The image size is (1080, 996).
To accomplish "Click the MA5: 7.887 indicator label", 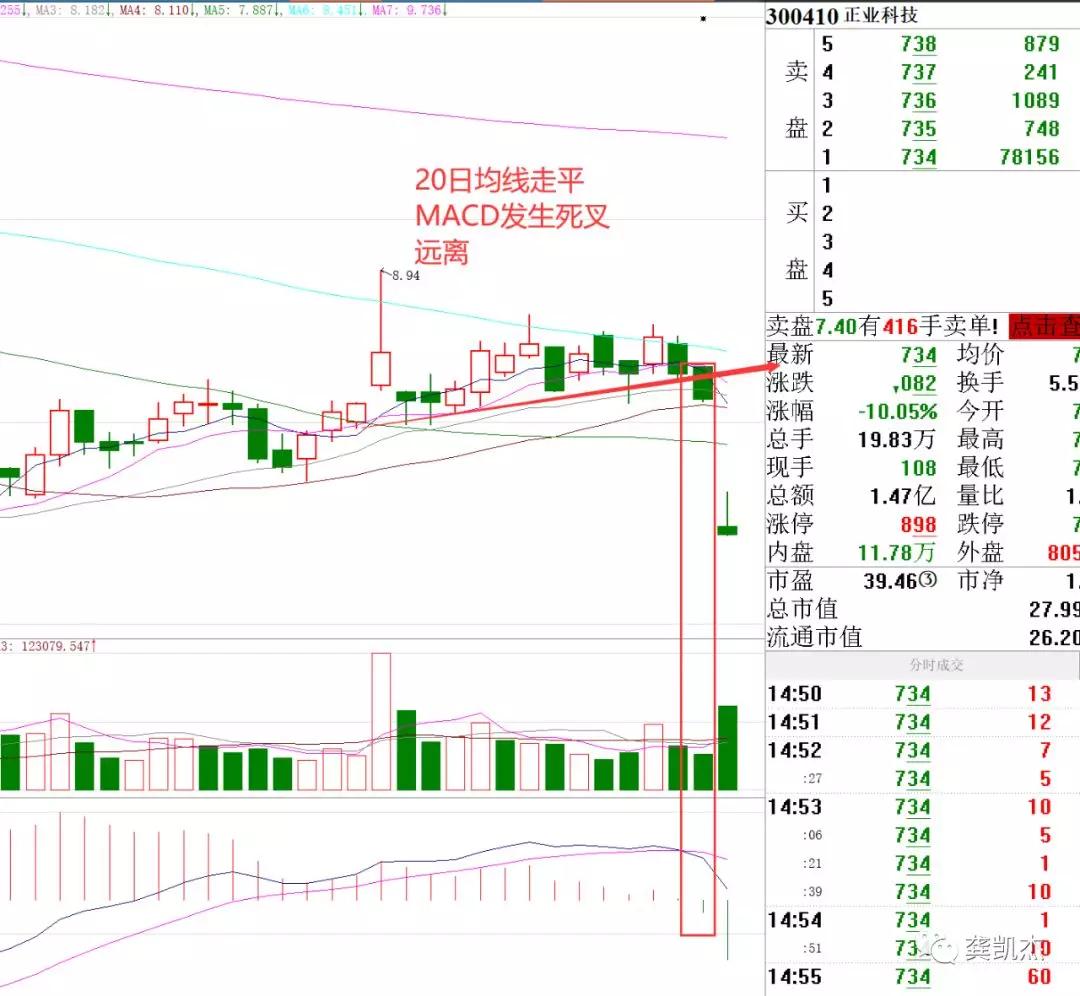I will point(241,10).
